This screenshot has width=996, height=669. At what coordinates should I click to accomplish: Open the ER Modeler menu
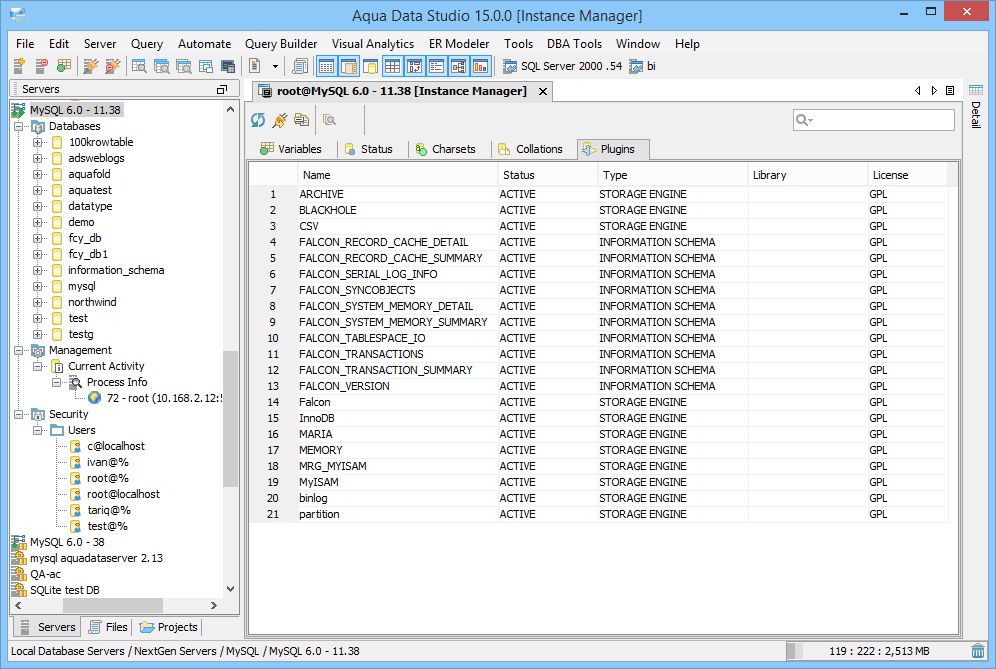tap(459, 44)
